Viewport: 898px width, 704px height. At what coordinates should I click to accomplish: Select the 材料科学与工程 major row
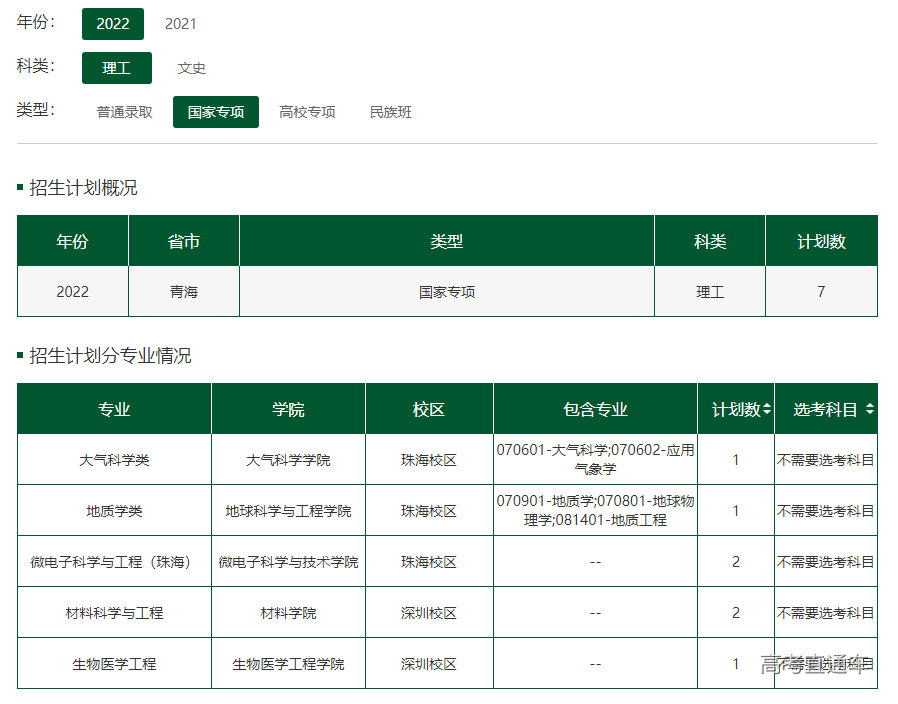[x=114, y=613]
